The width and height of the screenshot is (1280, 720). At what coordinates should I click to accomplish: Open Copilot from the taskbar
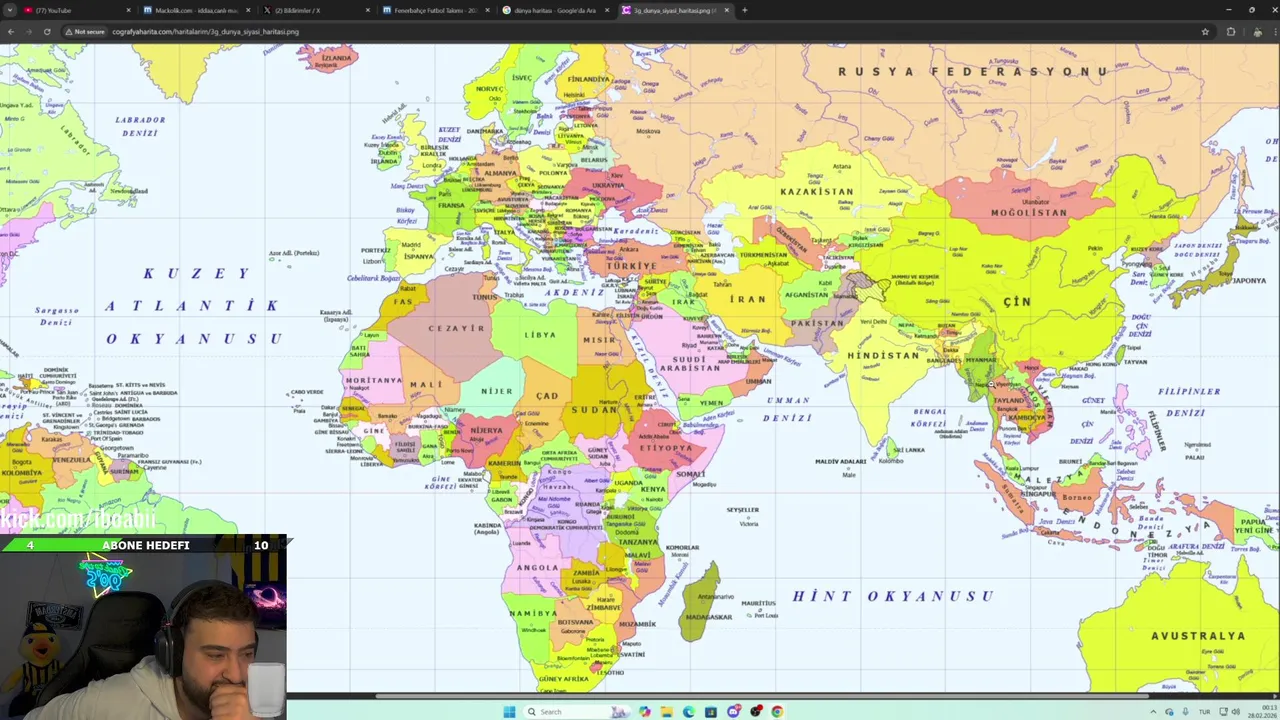click(645, 712)
